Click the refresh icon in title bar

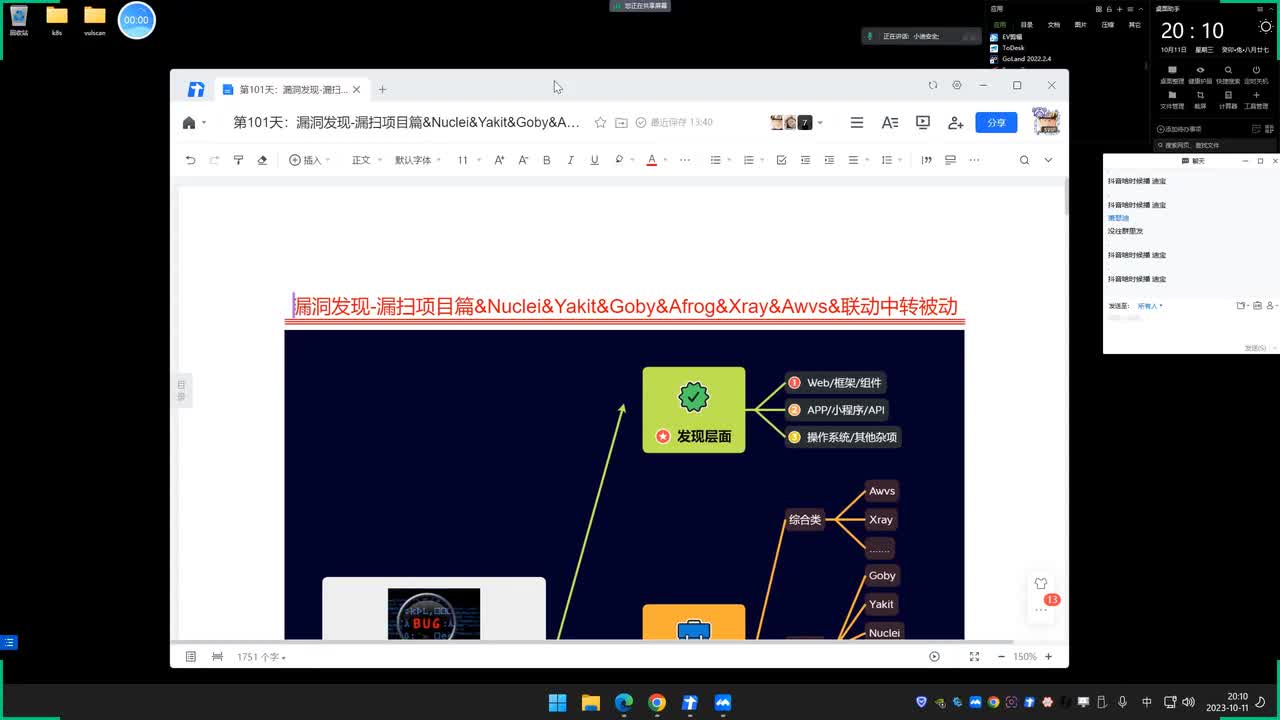[x=933, y=85]
